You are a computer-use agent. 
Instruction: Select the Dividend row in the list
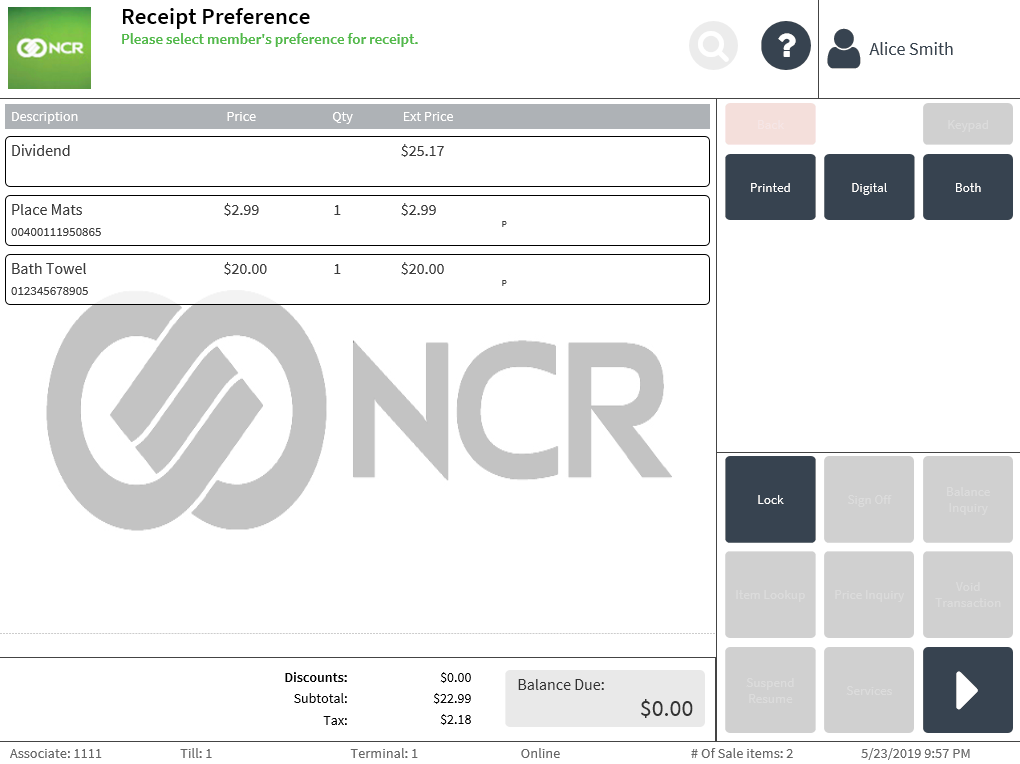(357, 161)
